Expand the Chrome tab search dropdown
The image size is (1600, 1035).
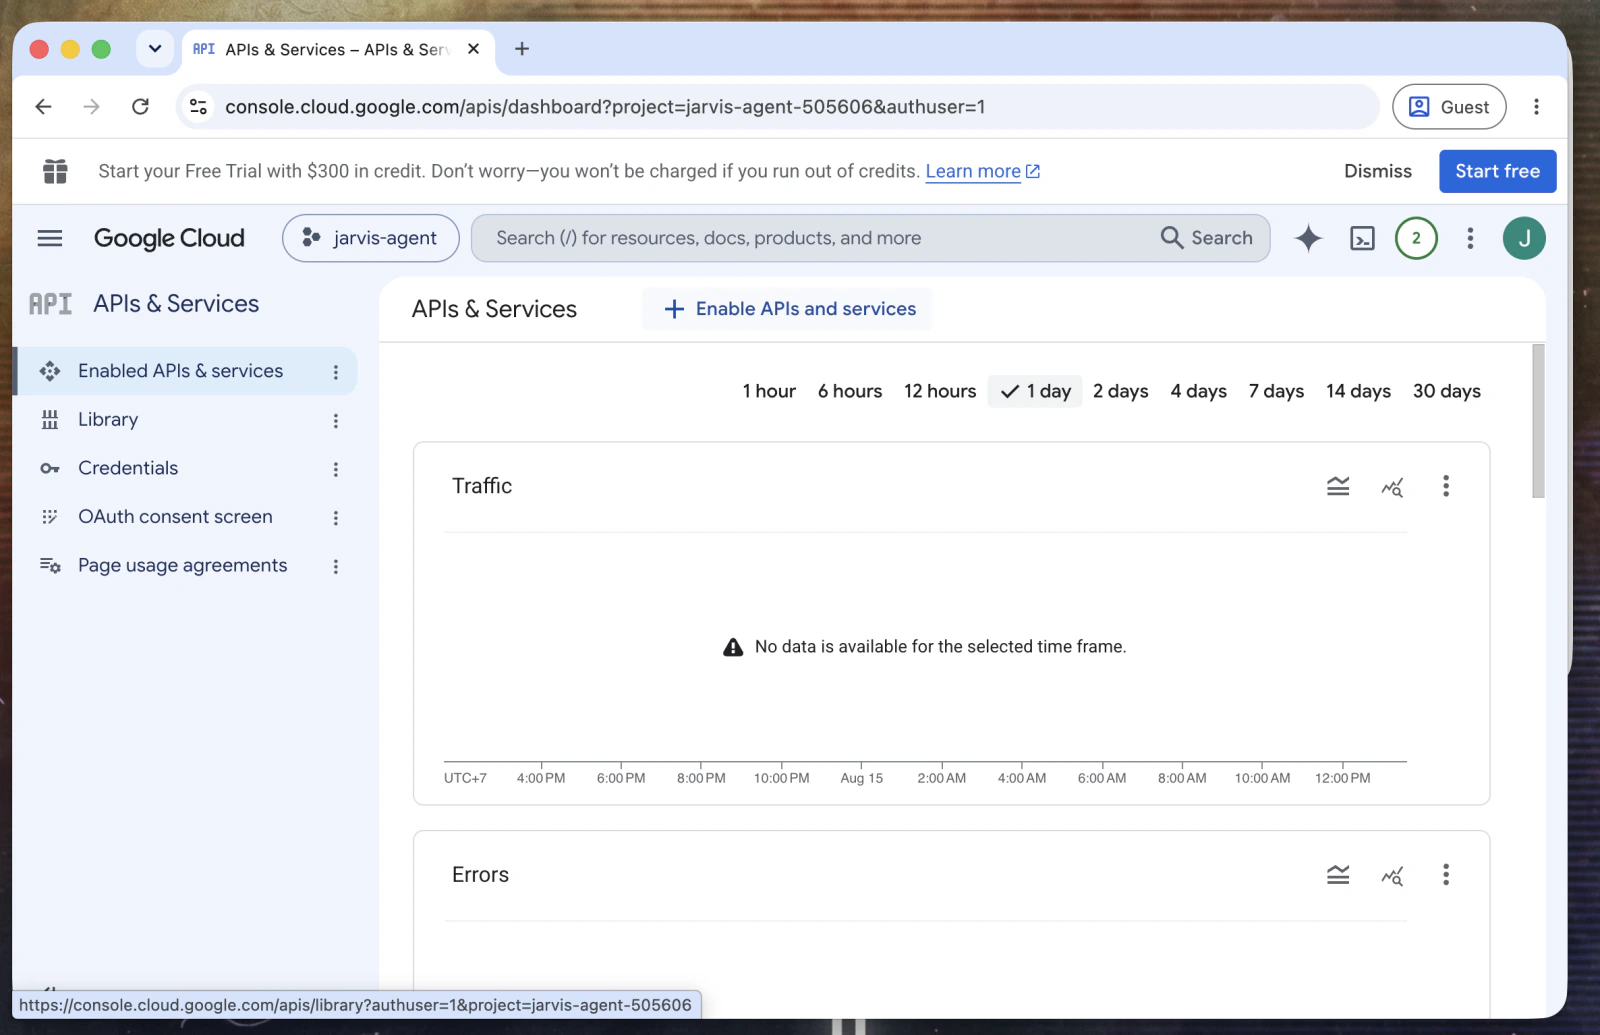click(x=155, y=49)
